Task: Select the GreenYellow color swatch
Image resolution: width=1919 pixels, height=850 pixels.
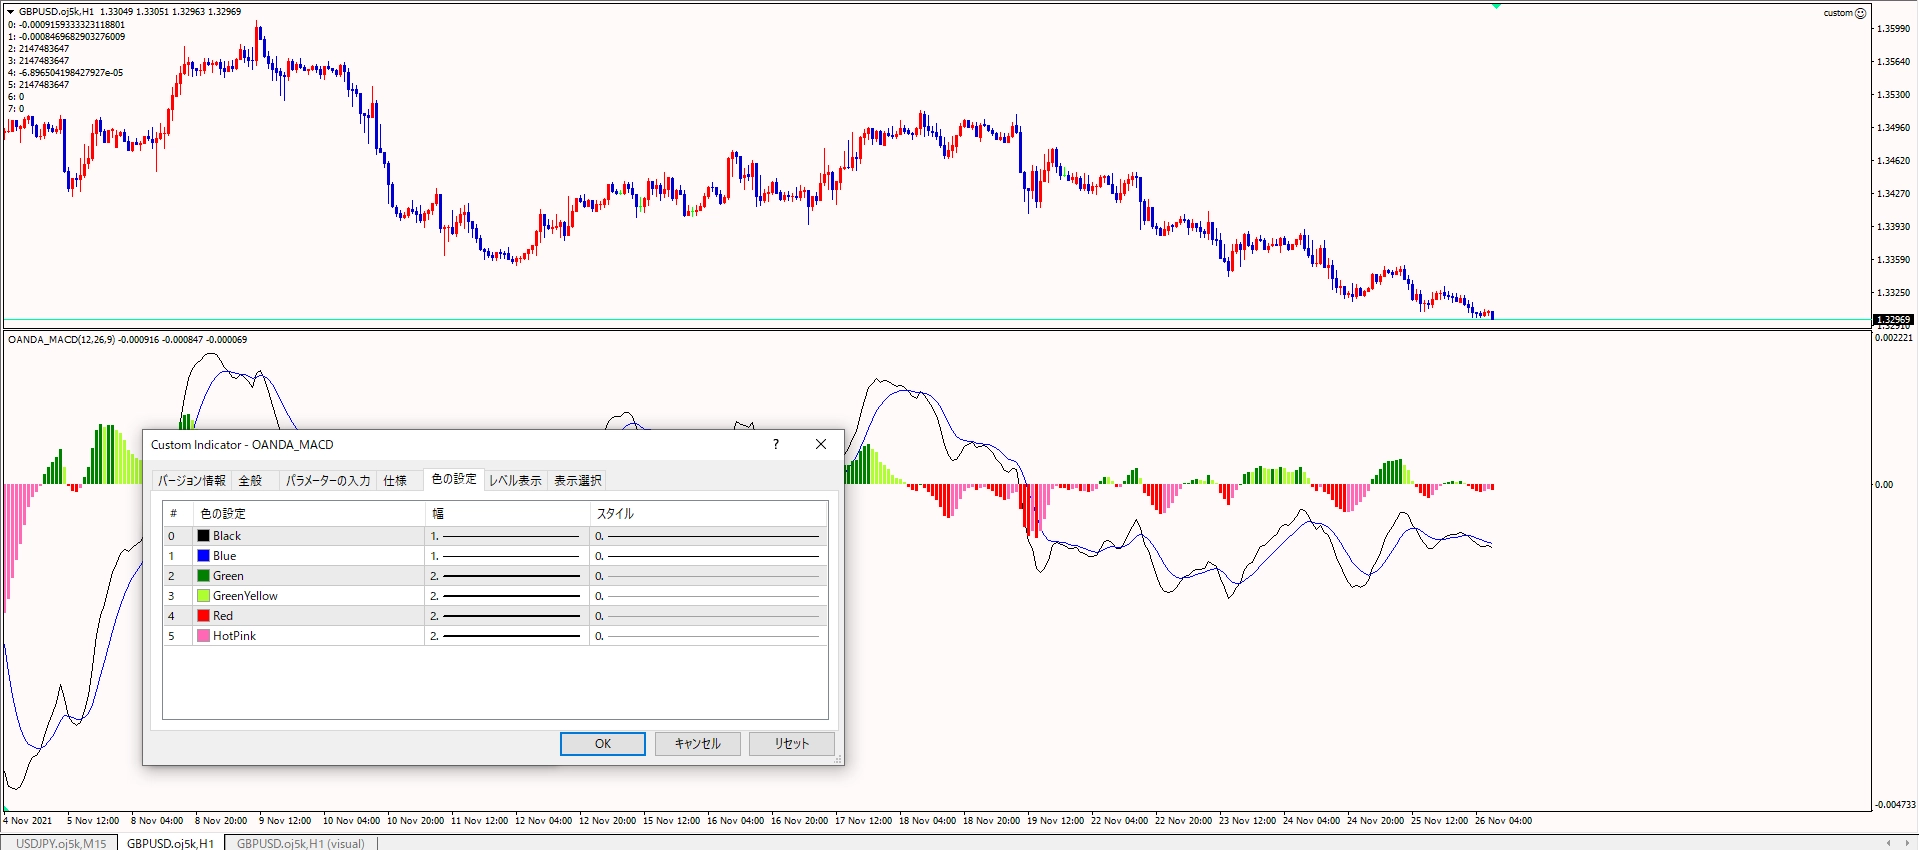Action: 204,596
